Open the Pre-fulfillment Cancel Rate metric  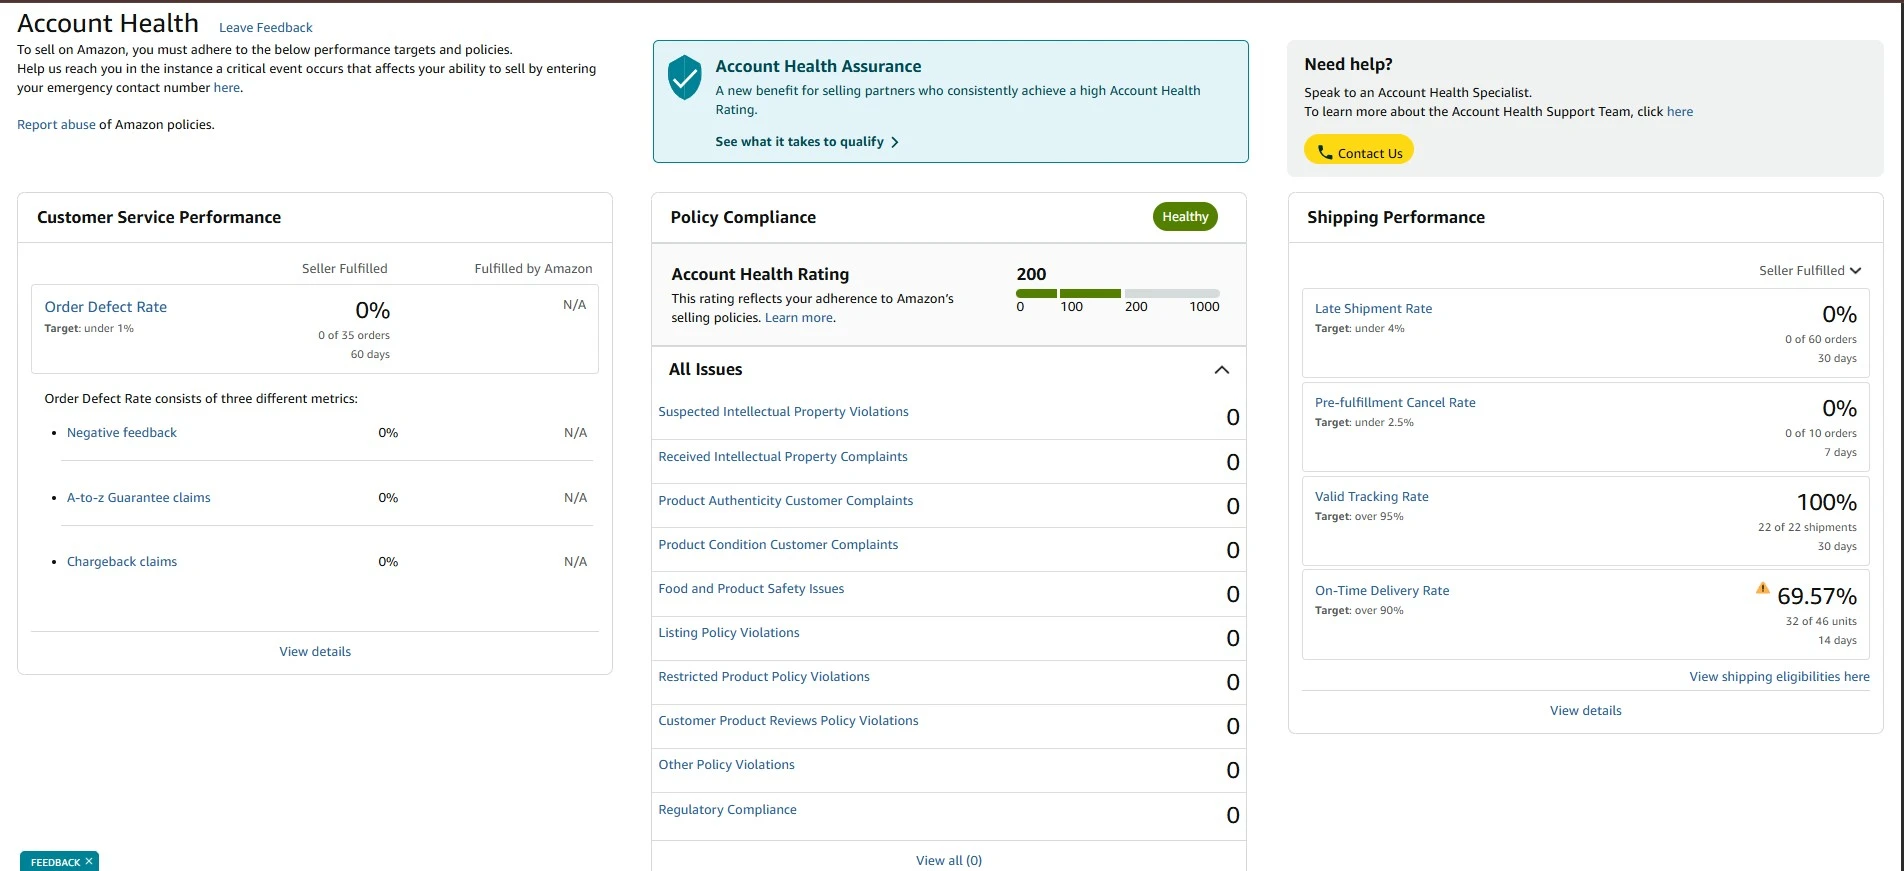click(1395, 403)
